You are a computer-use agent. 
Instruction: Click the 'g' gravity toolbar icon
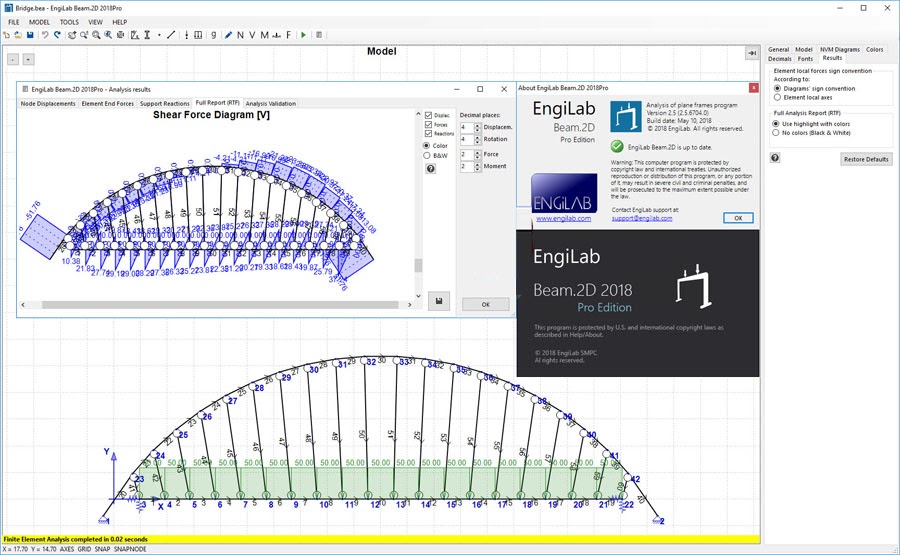tap(214, 35)
